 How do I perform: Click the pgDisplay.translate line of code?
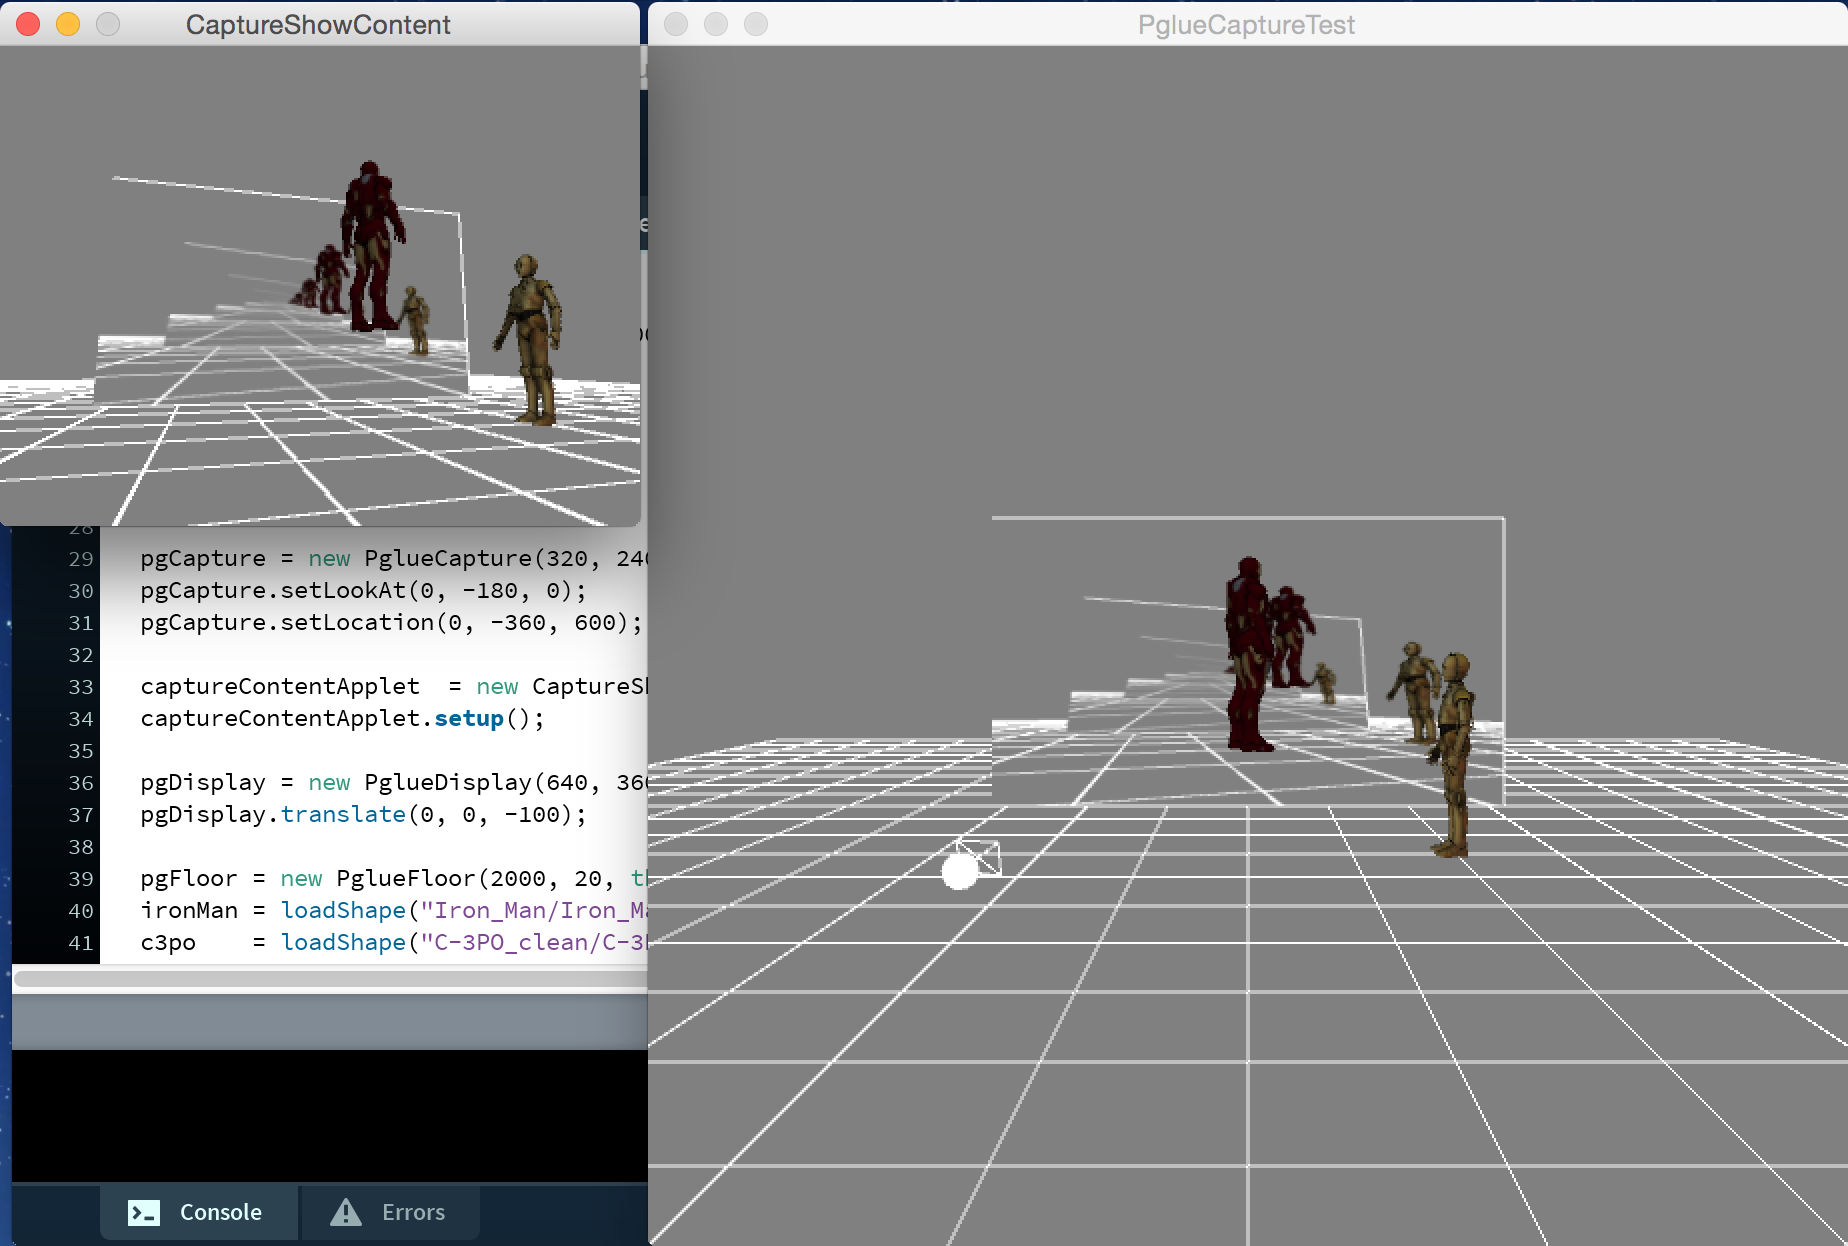click(363, 814)
